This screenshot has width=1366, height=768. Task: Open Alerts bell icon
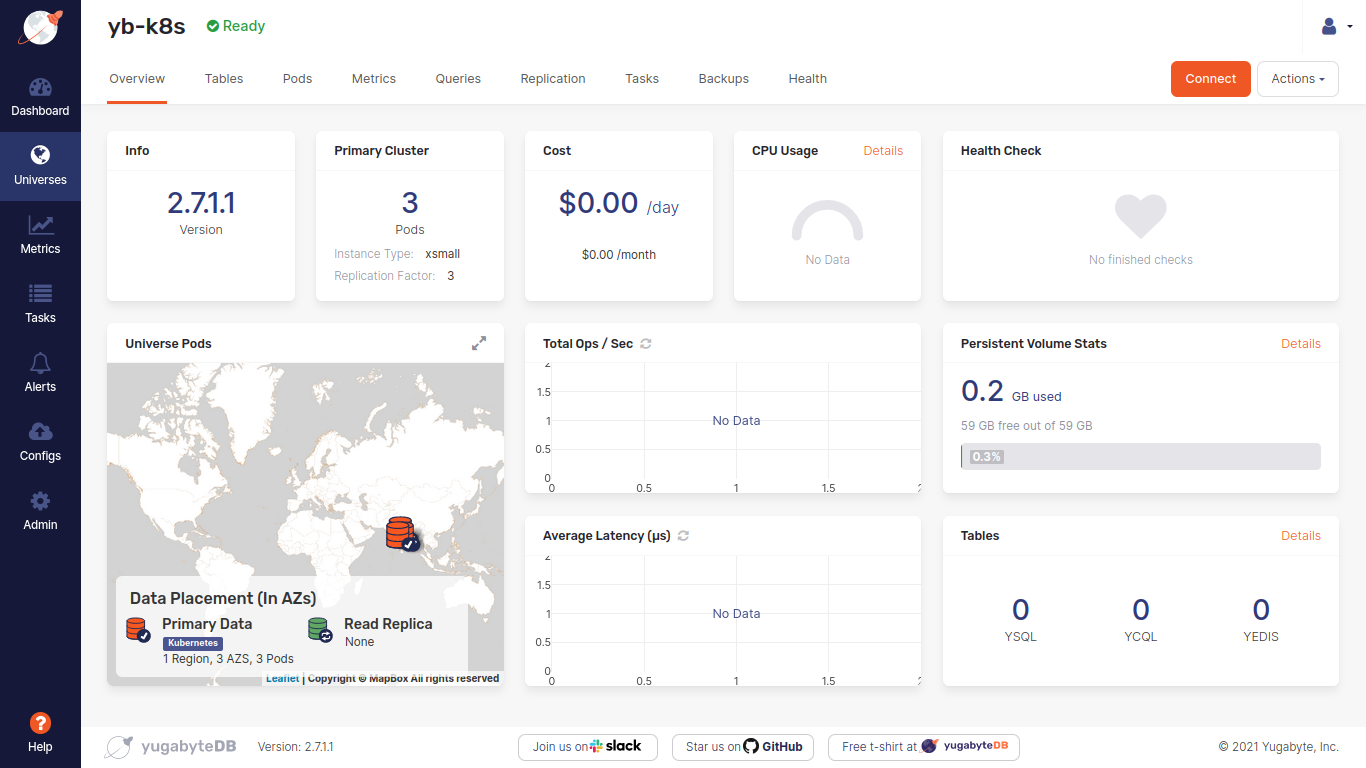tap(40, 364)
